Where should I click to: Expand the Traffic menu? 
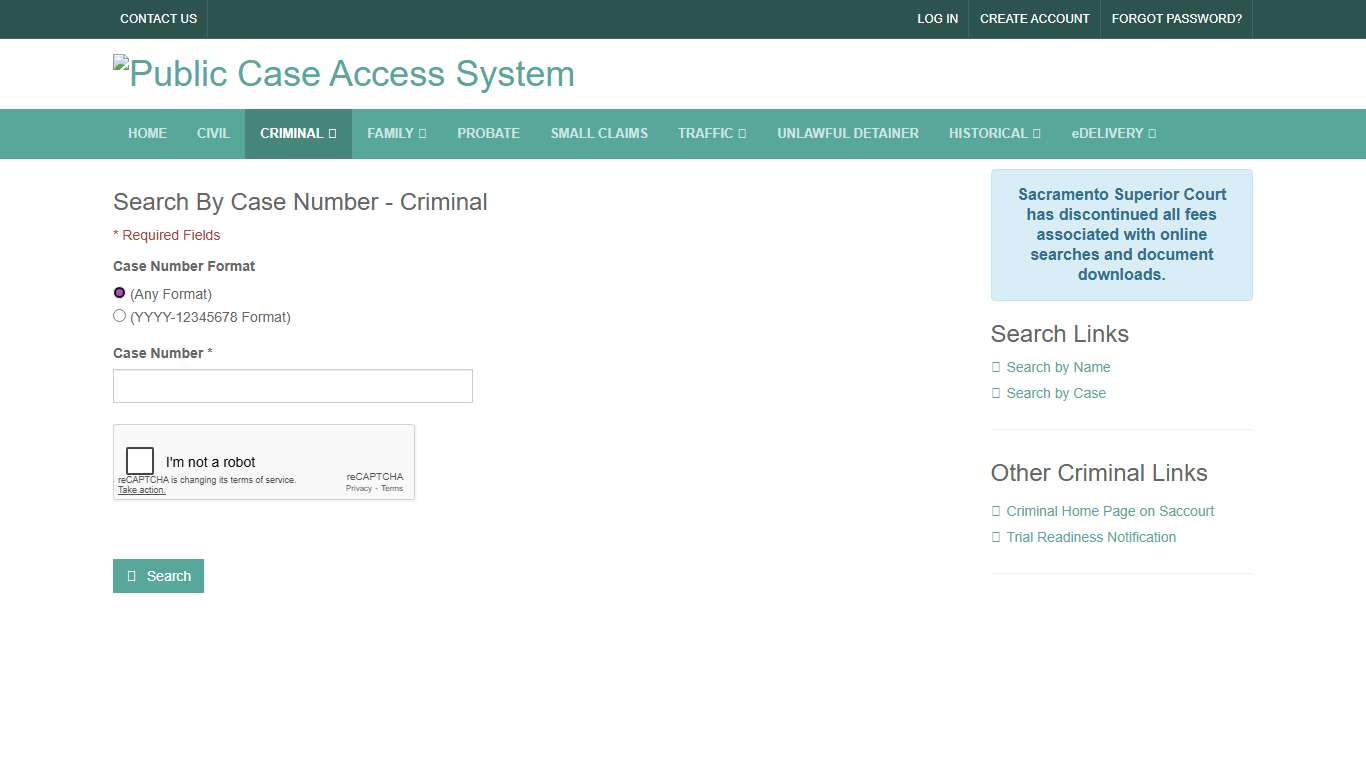[711, 133]
